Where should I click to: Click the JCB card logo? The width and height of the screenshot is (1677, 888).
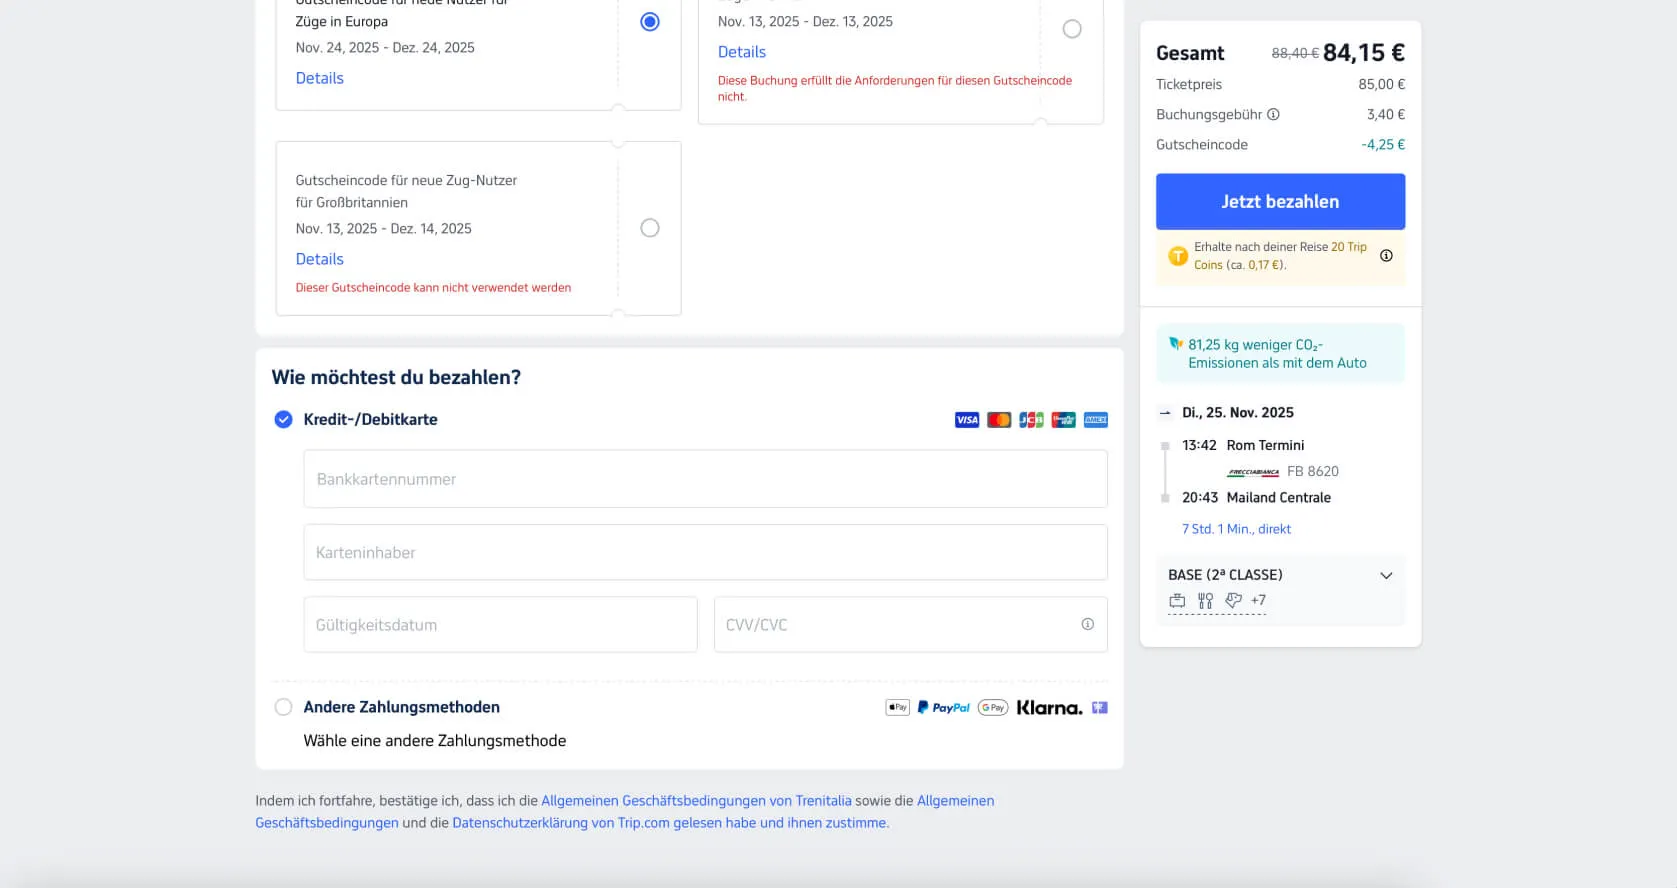pyautogui.click(x=1031, y=420)
